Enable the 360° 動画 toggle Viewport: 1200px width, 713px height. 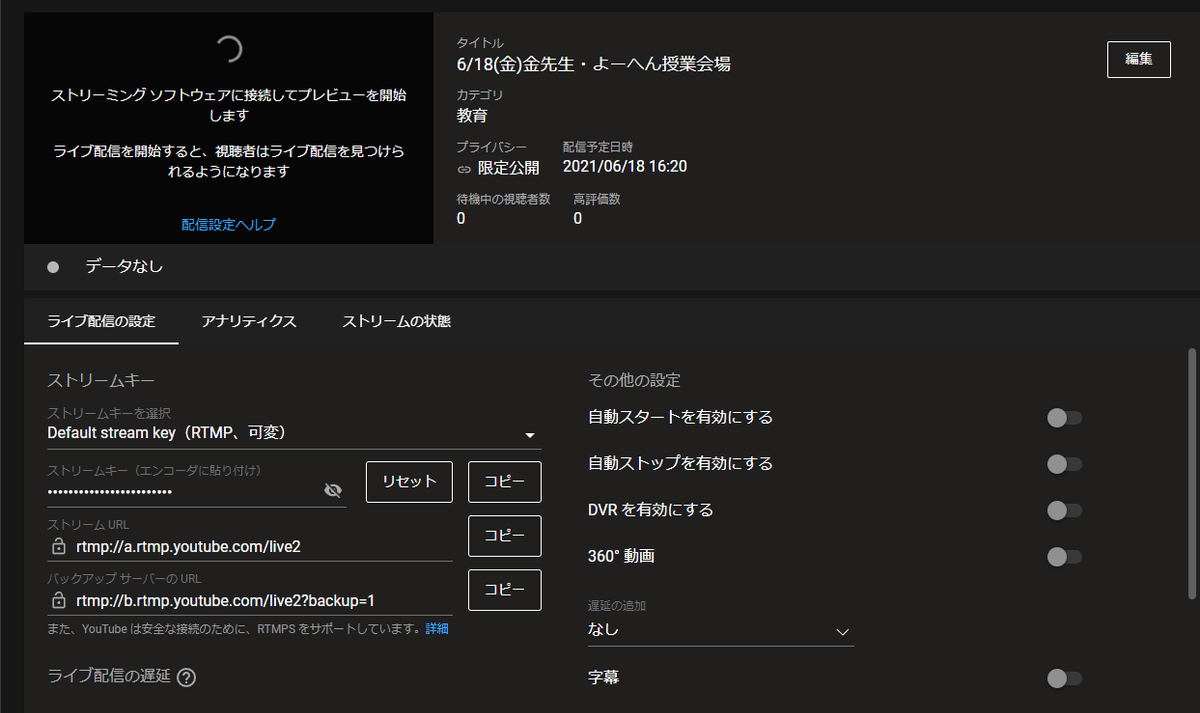click(x=1063, y=556)
